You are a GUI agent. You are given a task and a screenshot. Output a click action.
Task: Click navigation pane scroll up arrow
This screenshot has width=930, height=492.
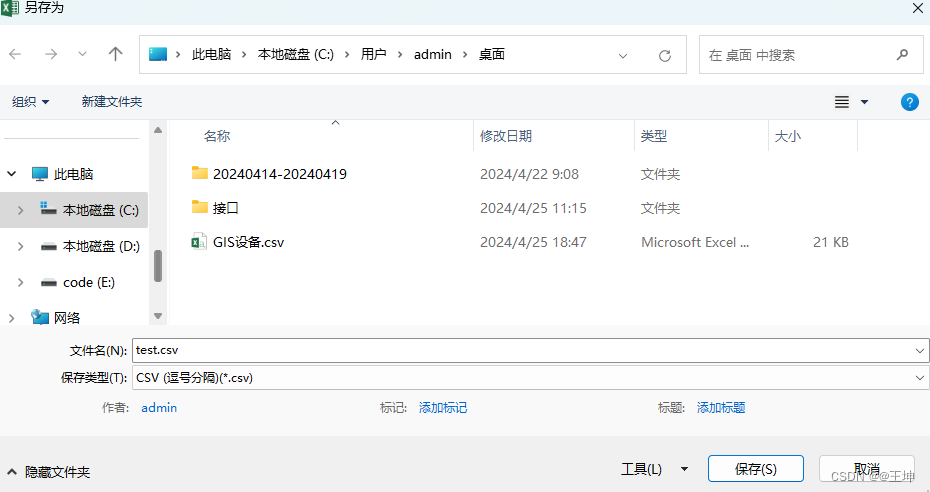click(158, 130)
